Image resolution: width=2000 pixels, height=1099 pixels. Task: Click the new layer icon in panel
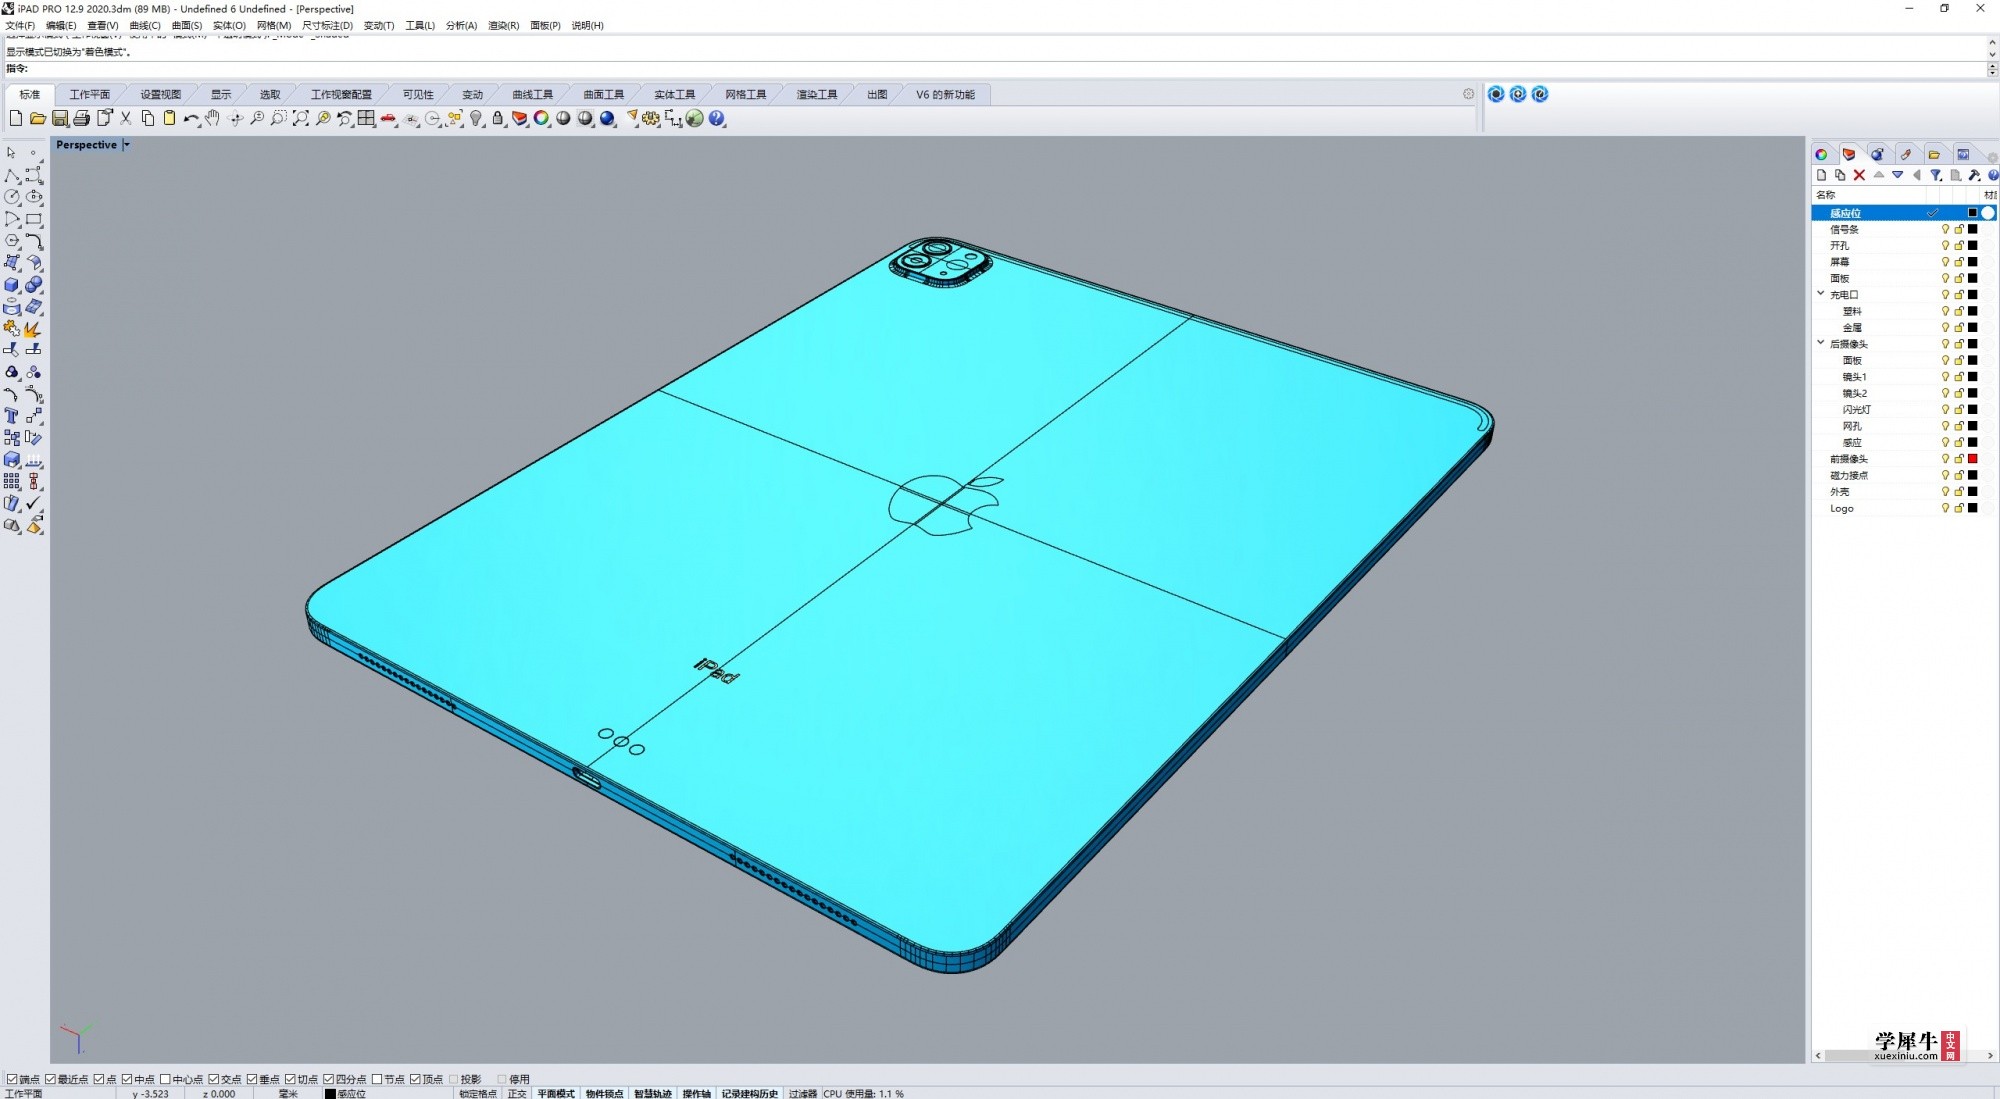pos(1821,175)
